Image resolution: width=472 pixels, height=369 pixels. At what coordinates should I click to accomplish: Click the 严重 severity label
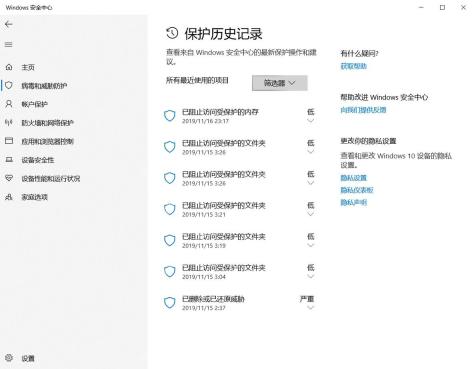[307, 299]
